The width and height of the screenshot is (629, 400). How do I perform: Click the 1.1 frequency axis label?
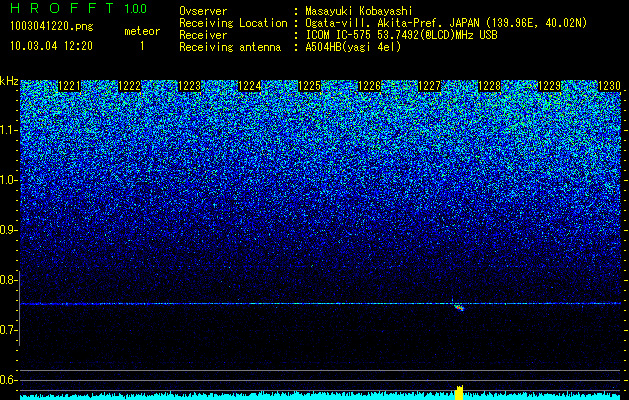[x=8, y=130]
